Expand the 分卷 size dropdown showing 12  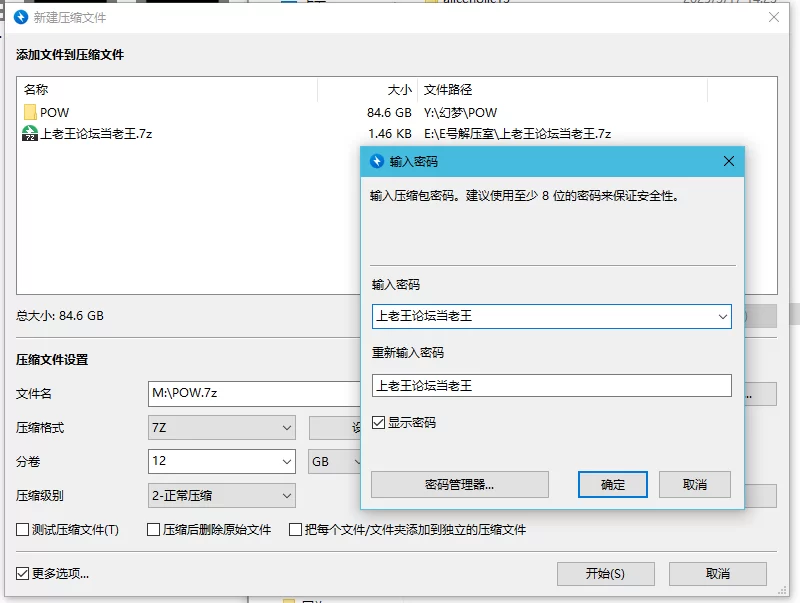[287, 461]
